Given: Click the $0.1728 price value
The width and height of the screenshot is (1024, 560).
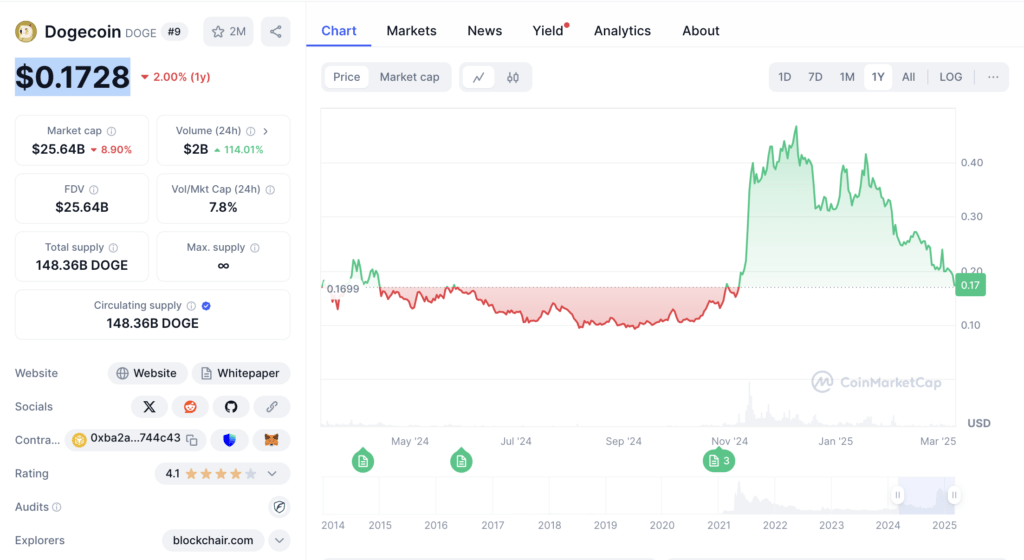Looking at the screenshot, I should point(72,77).
